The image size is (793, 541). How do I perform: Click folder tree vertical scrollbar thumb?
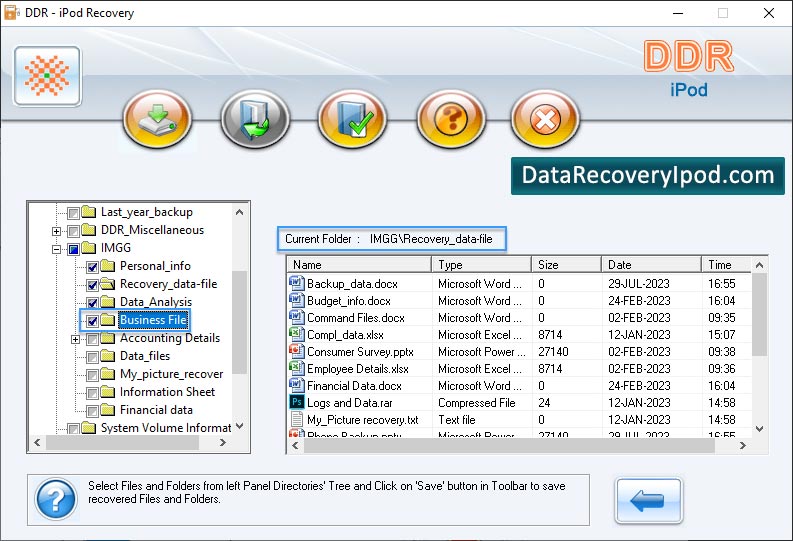click(240, 322)
